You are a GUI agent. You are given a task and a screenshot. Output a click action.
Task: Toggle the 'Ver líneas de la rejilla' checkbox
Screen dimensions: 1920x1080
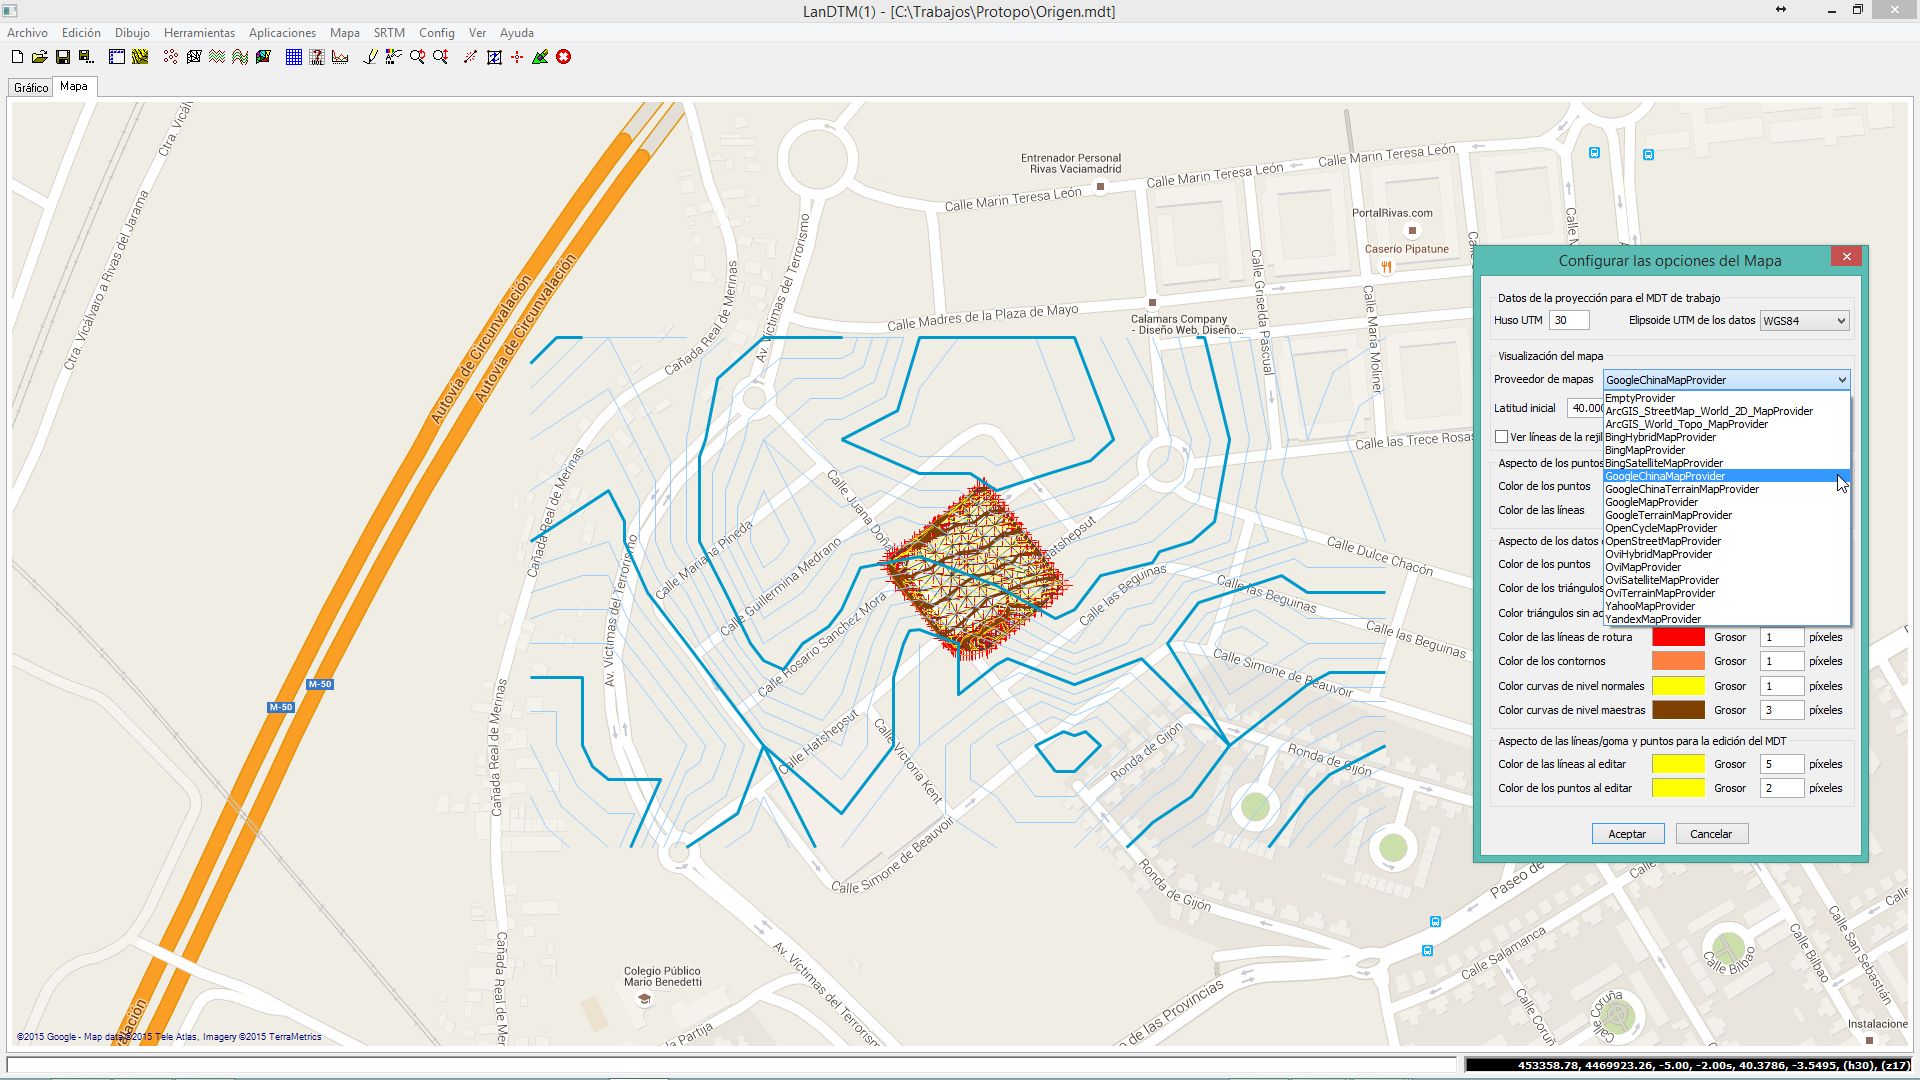1501,437
